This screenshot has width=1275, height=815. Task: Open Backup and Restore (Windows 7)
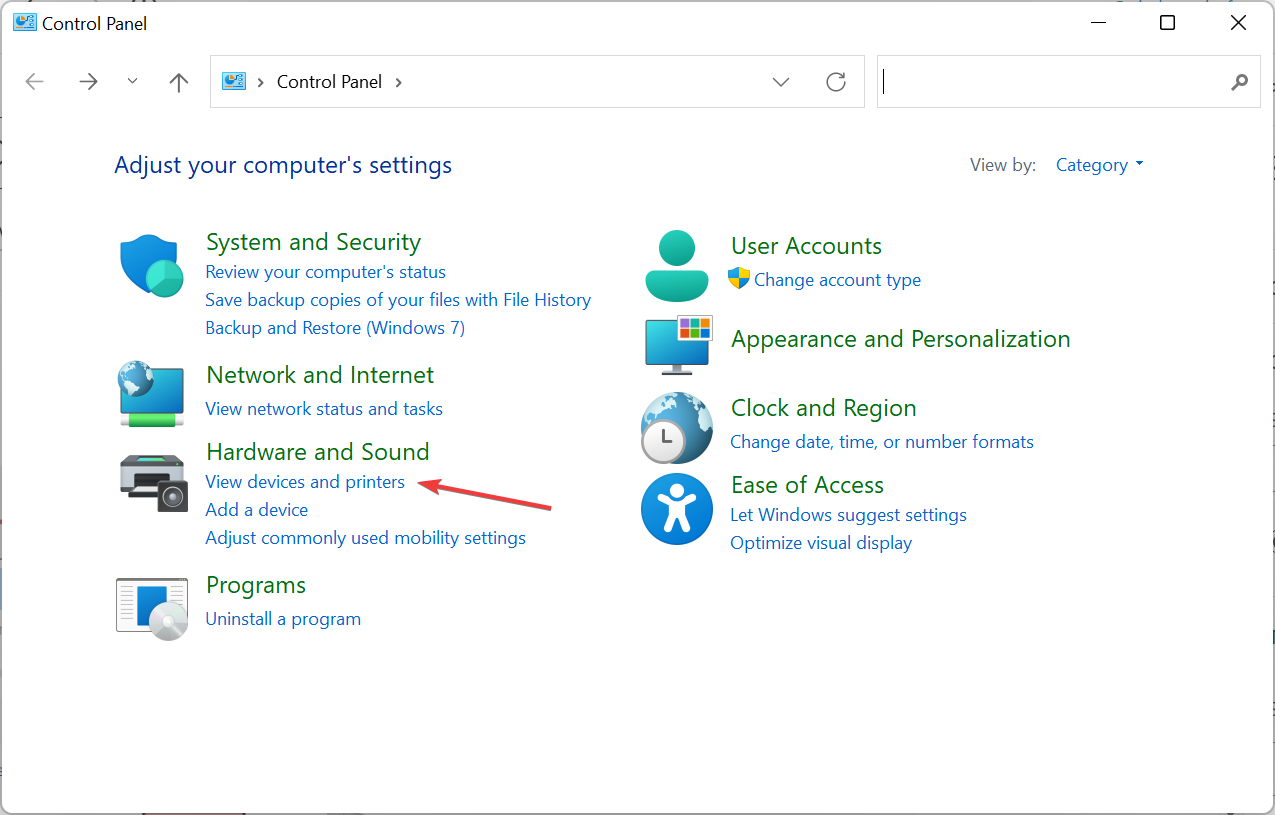[335, 328]
